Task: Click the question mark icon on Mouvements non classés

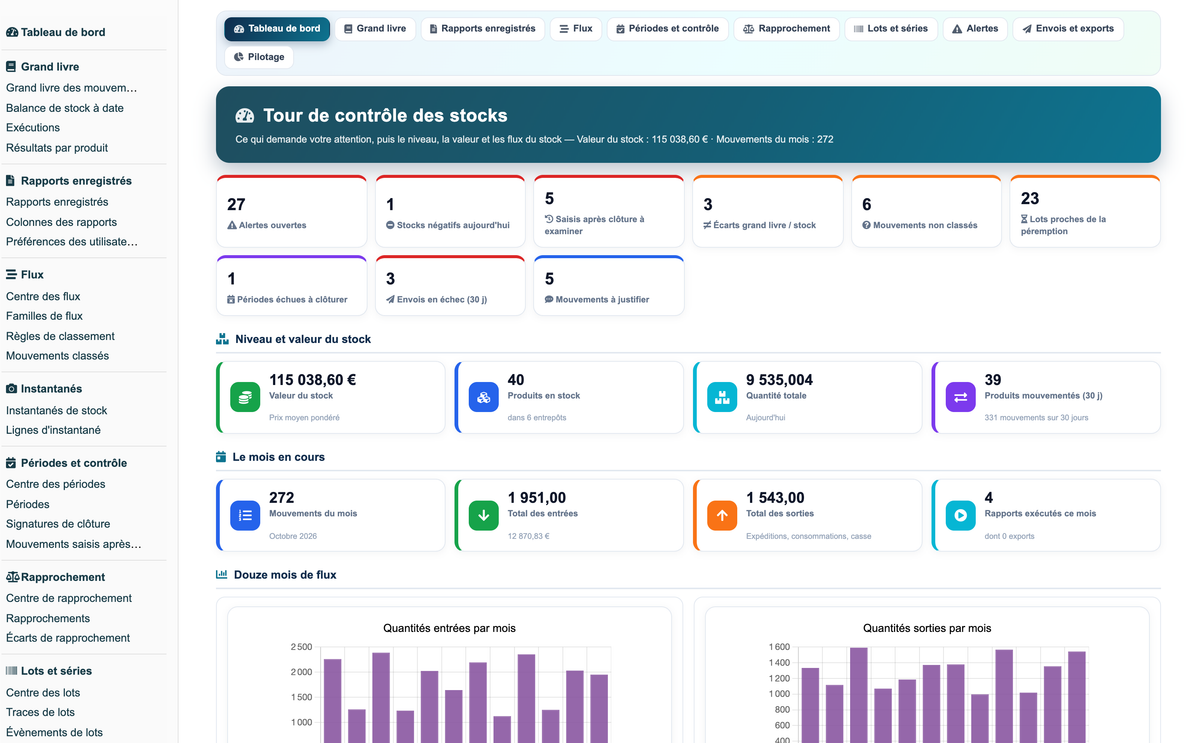Action: click(x=866, y=225)
